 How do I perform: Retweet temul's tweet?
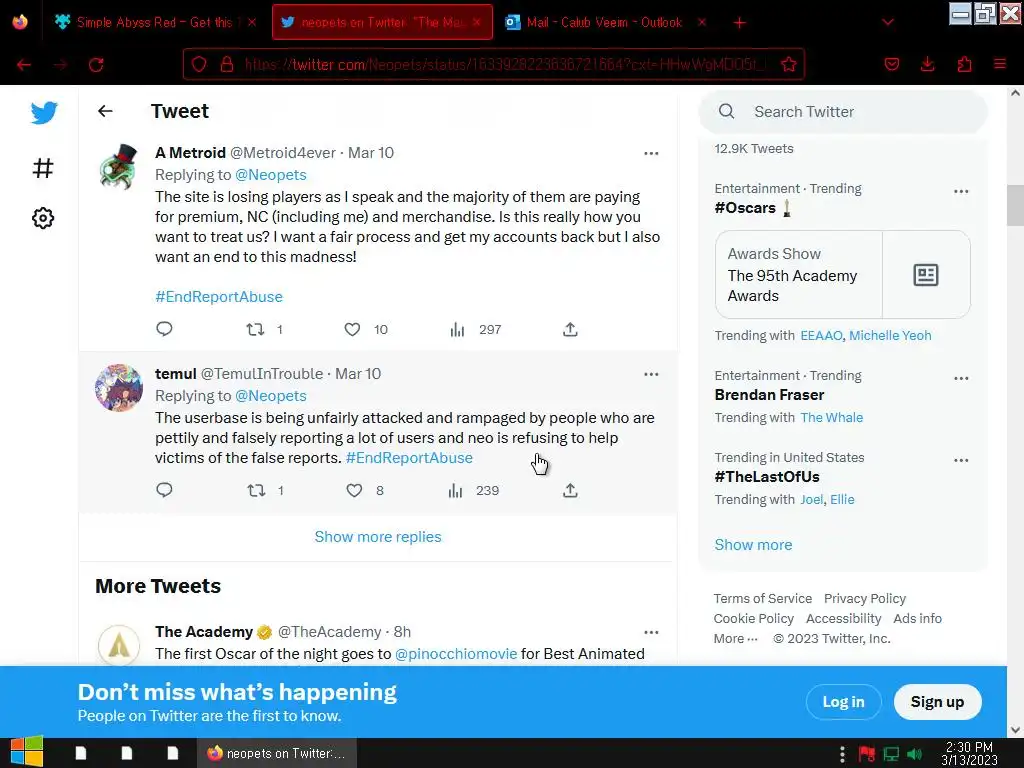pos(256,490)
